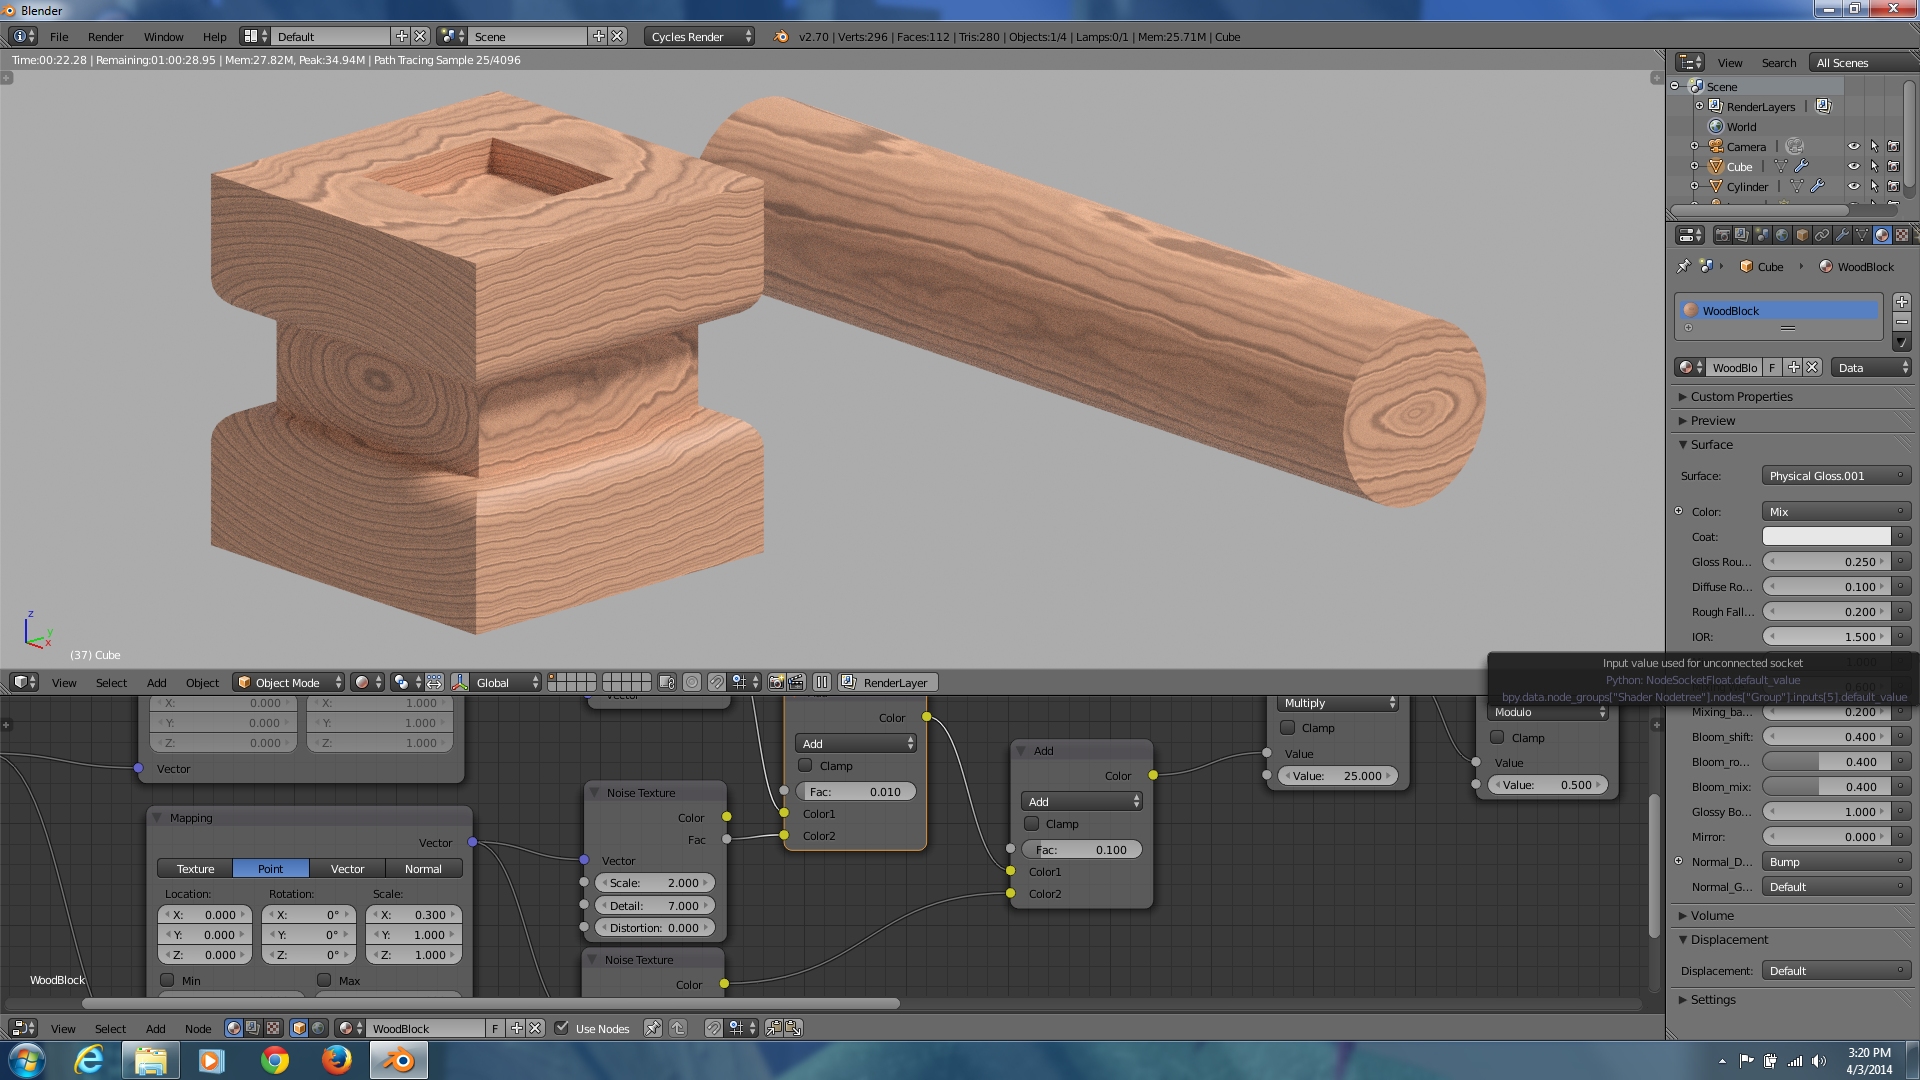Viewport: 1920px width, 1080px height.
Task: Toggle Camera visibility eye in outliner
Action: (x=1853, y=146)
